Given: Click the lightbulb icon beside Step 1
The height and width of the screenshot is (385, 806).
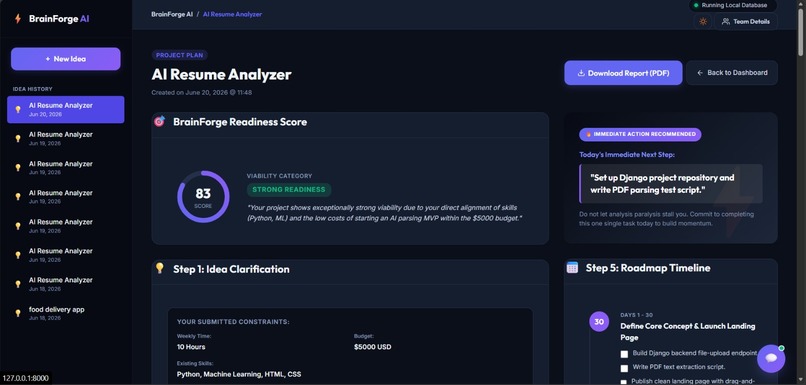Looking at the screenshot, I should click(x=159, y=268).
